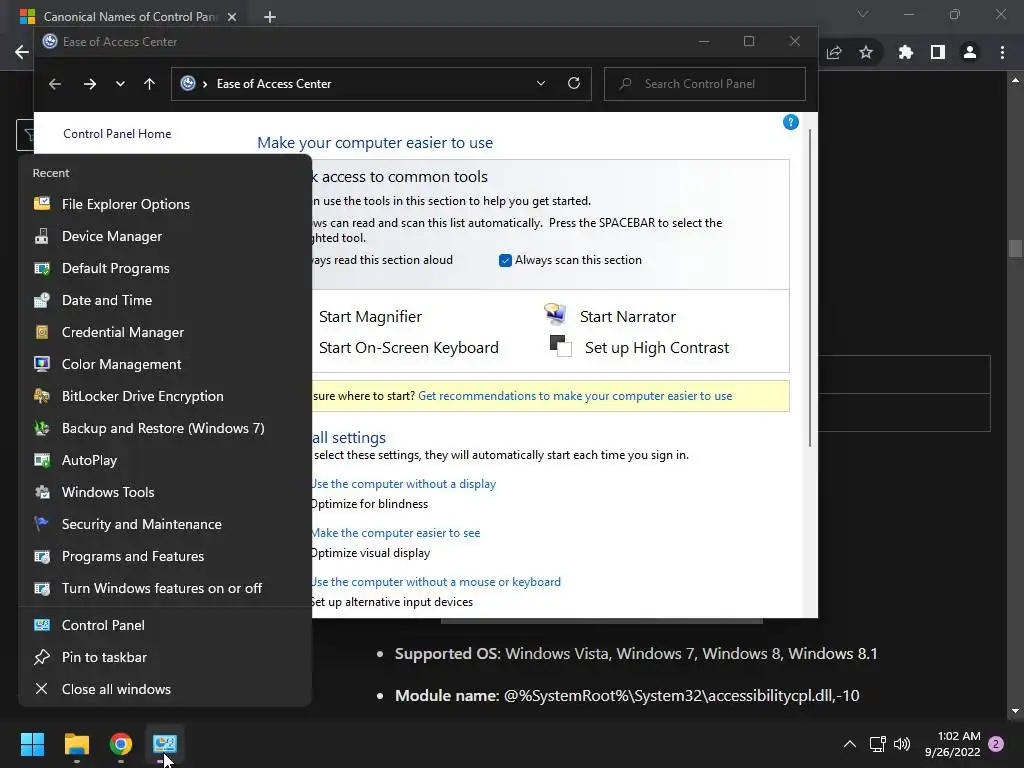
Task: Click the BitLocker Drive Encryption icon
Action: pos(42,396)
